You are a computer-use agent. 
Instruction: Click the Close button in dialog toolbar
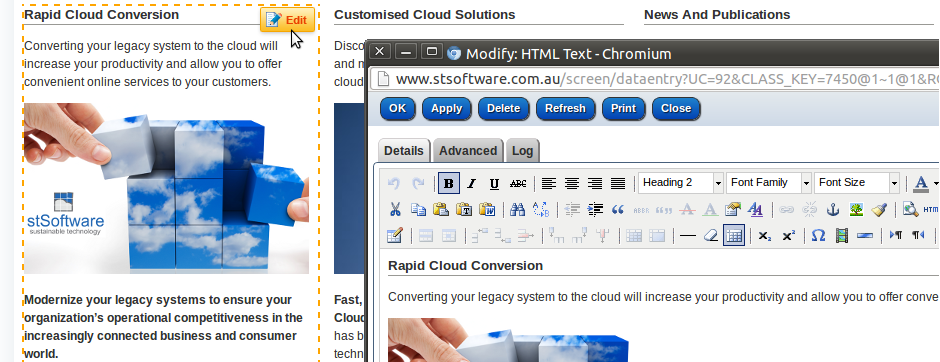(x=676, y=108)
